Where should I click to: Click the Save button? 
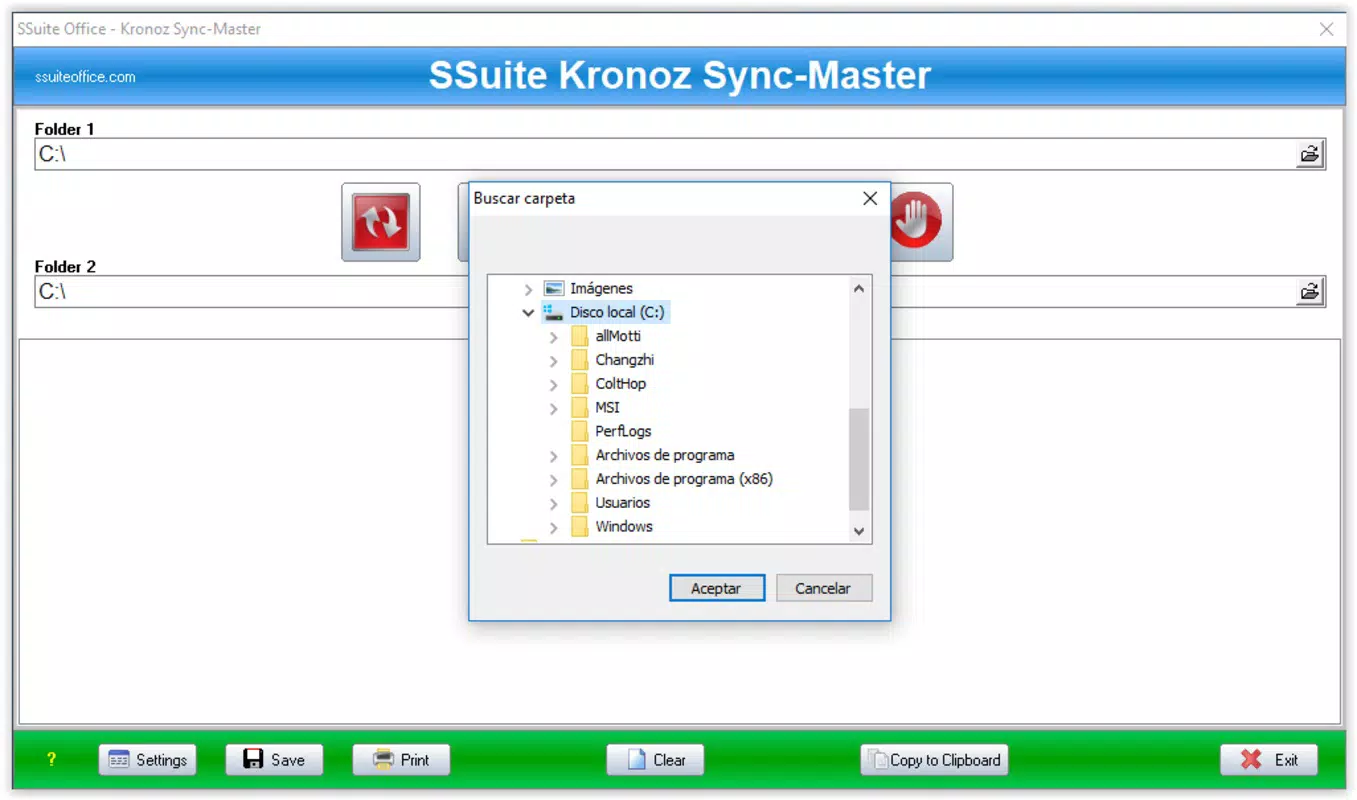pyautogui.click(x=275, y=760)
